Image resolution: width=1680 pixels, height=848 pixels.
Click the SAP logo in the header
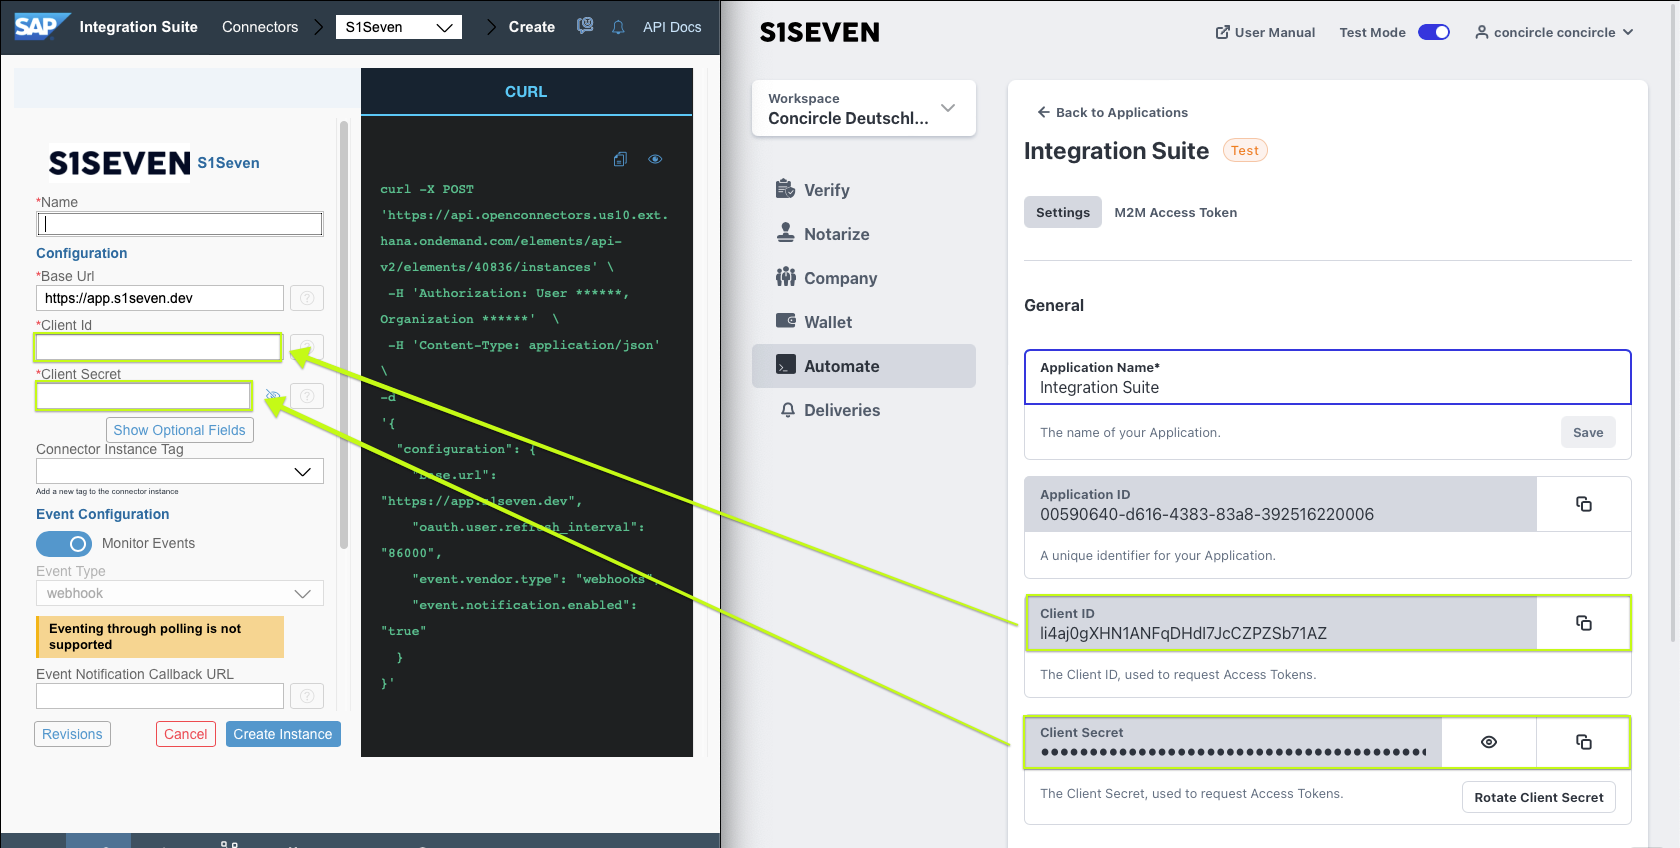pyautogui.click(x=41, y=26)
